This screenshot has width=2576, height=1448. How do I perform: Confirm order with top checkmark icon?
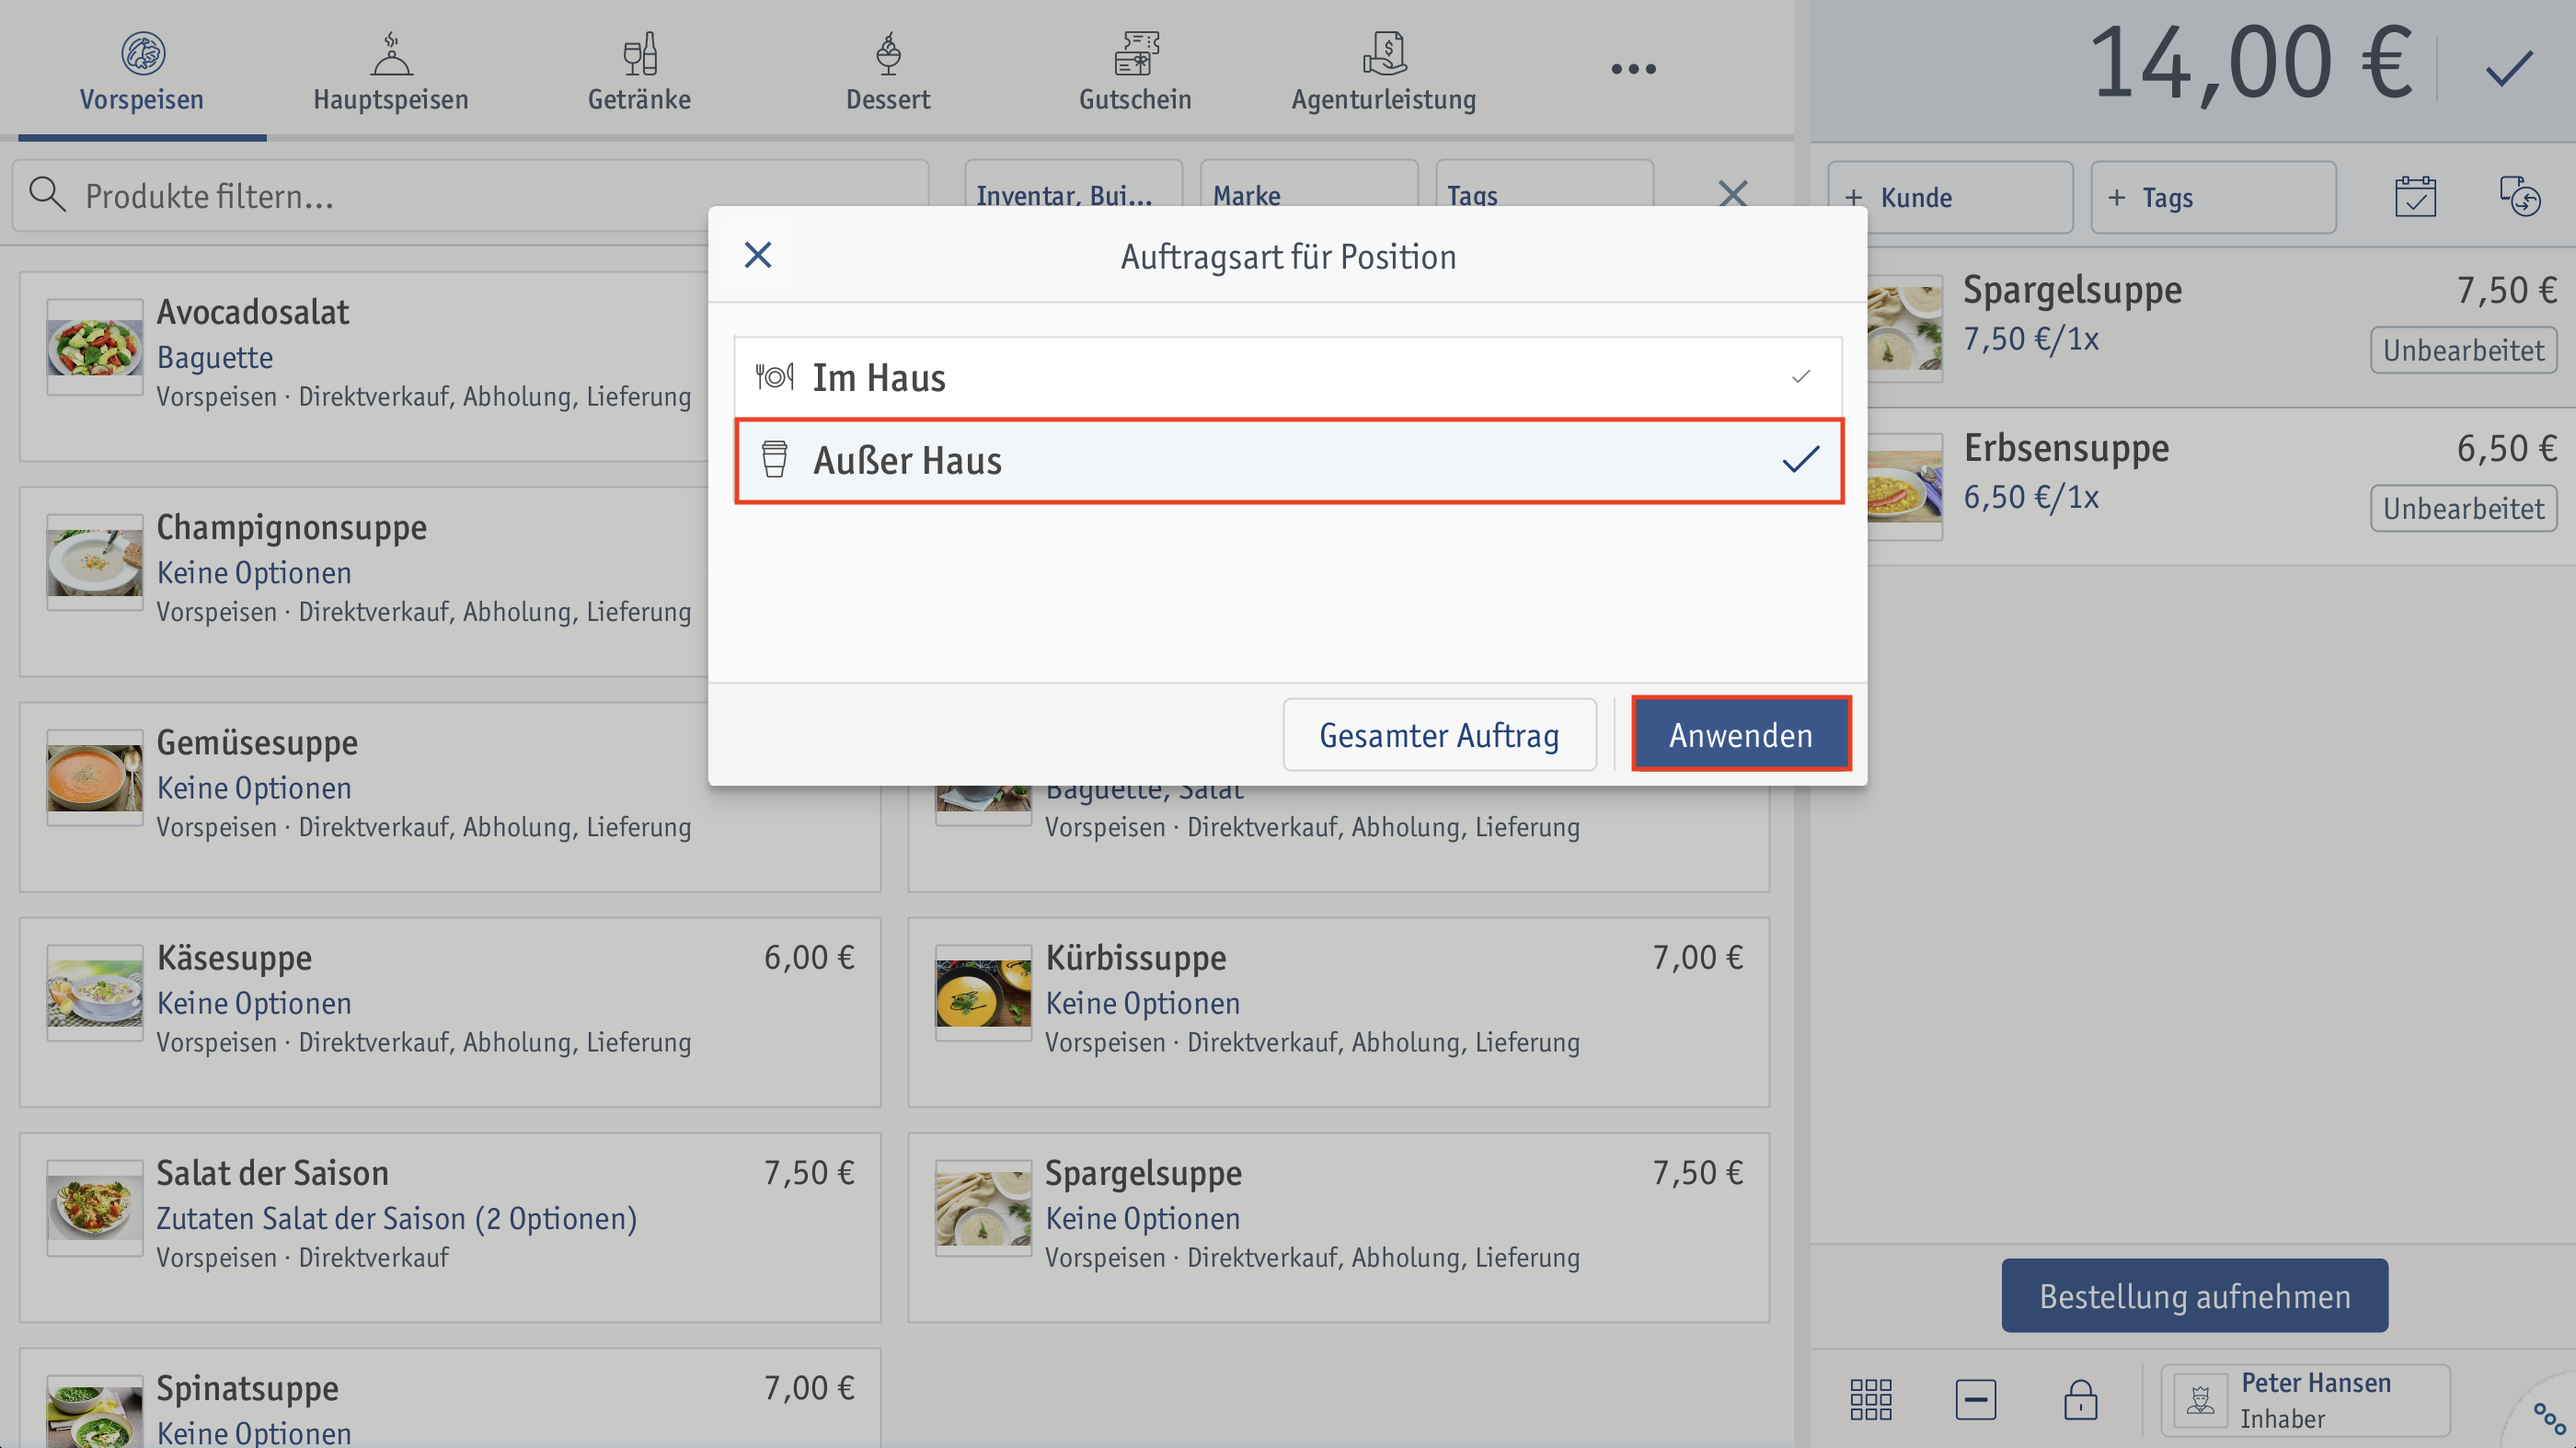(x=2508, y=68)
